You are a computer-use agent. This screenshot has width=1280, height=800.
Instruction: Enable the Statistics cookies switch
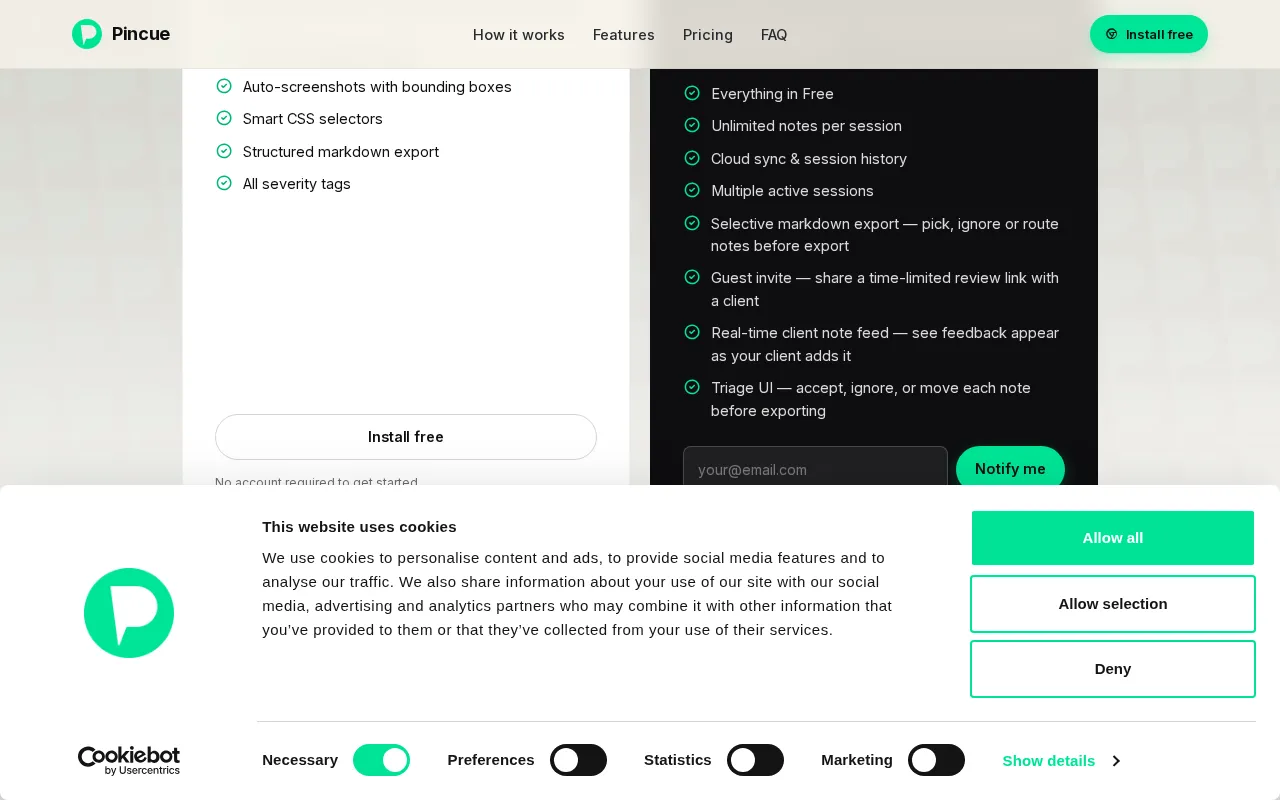click(x=755, y=760)
